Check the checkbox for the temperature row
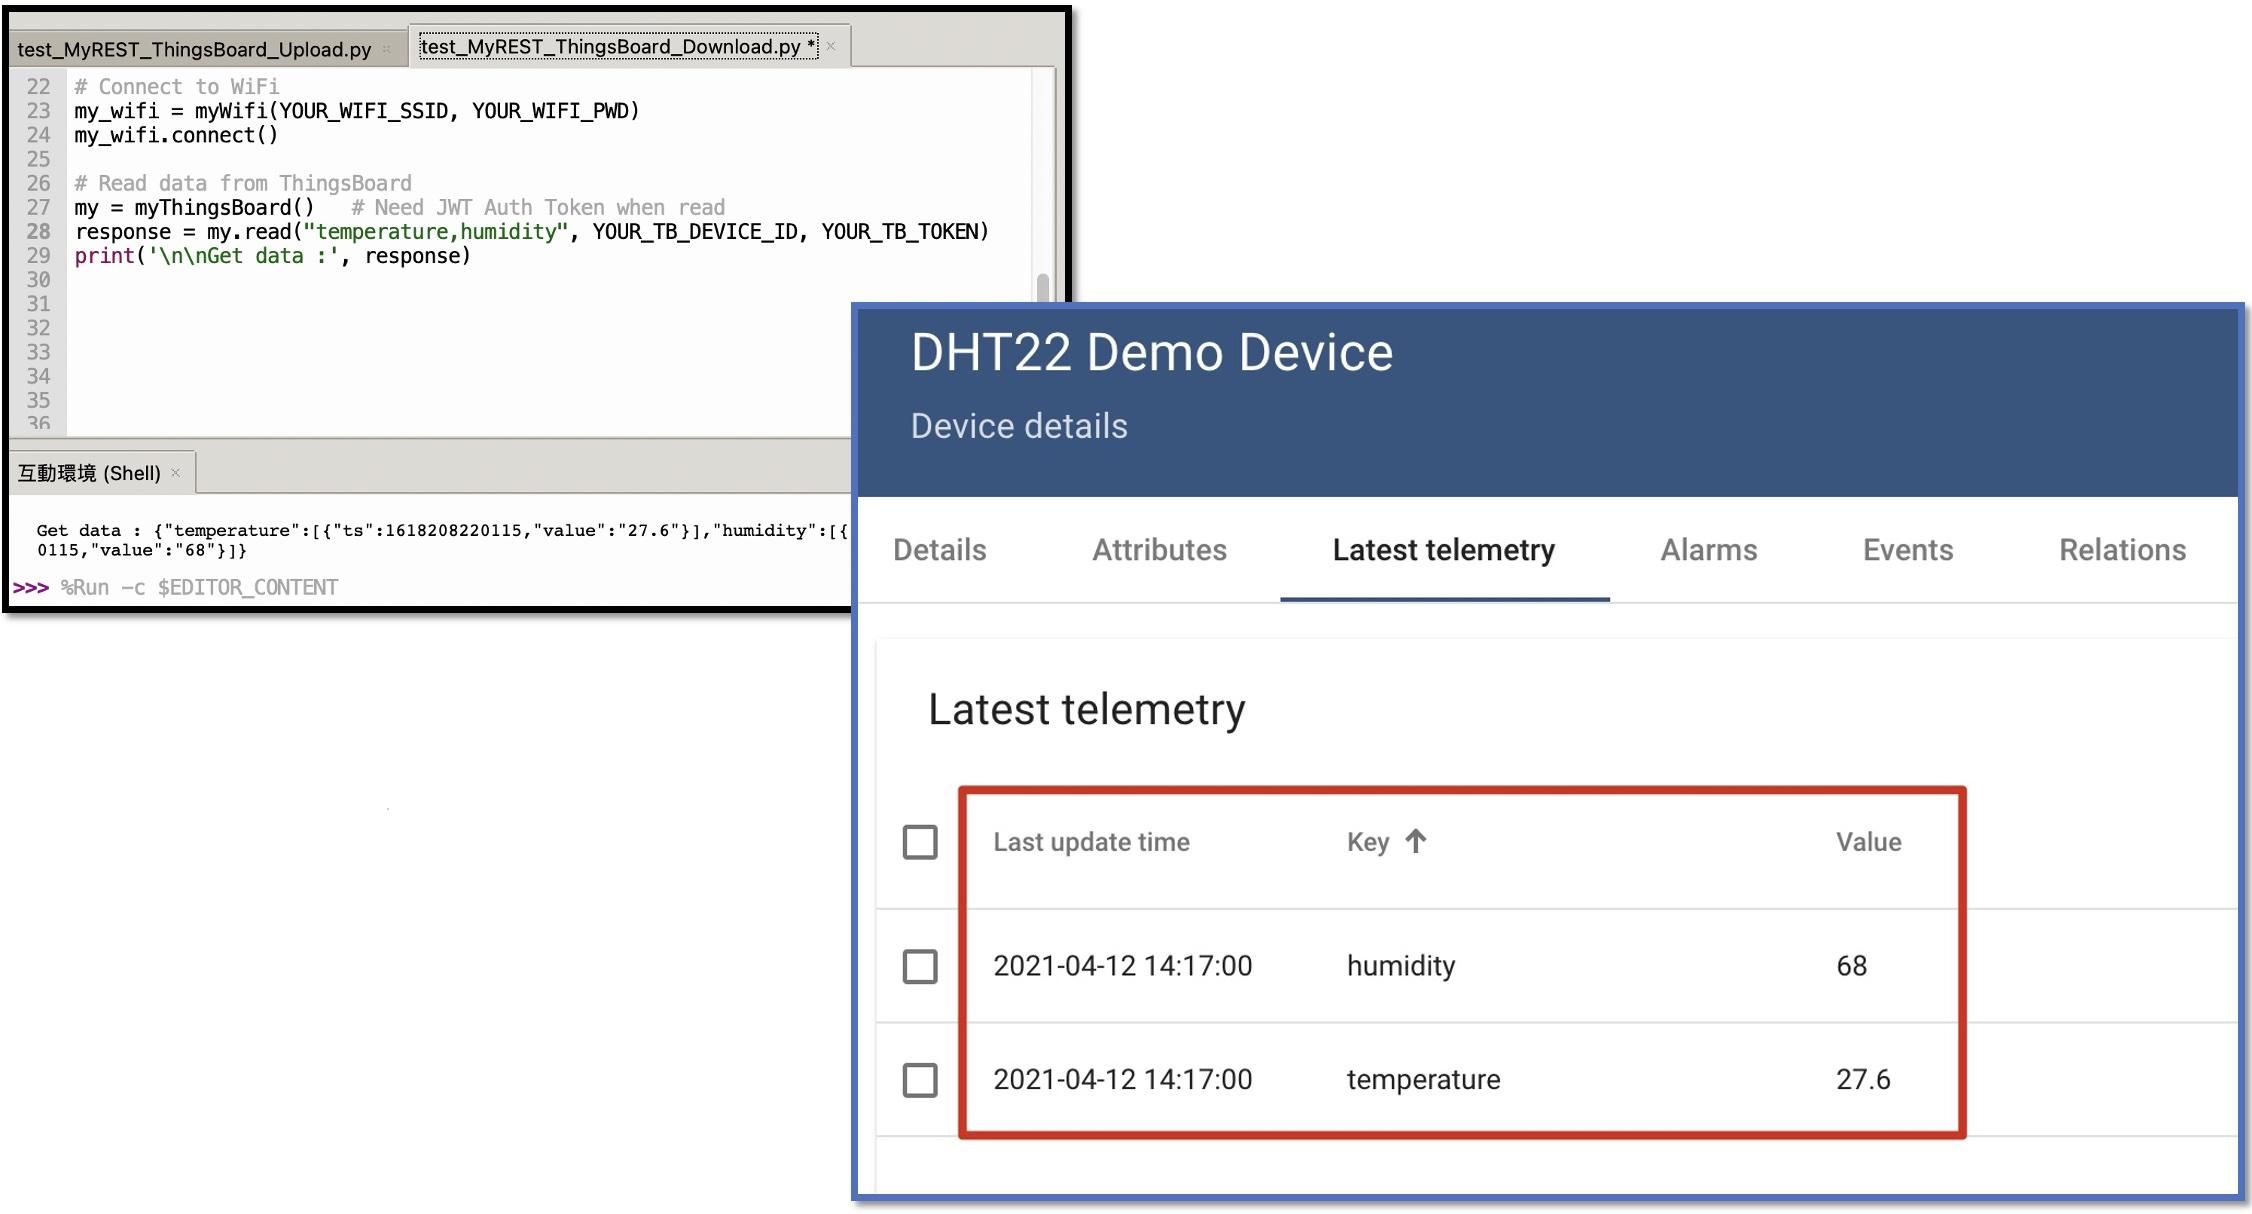 918,1080
